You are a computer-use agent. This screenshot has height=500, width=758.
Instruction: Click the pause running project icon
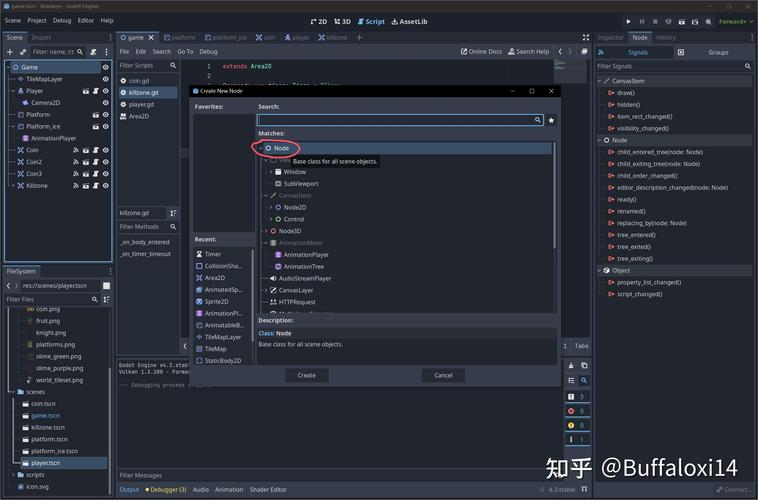(x=642, y=21)
